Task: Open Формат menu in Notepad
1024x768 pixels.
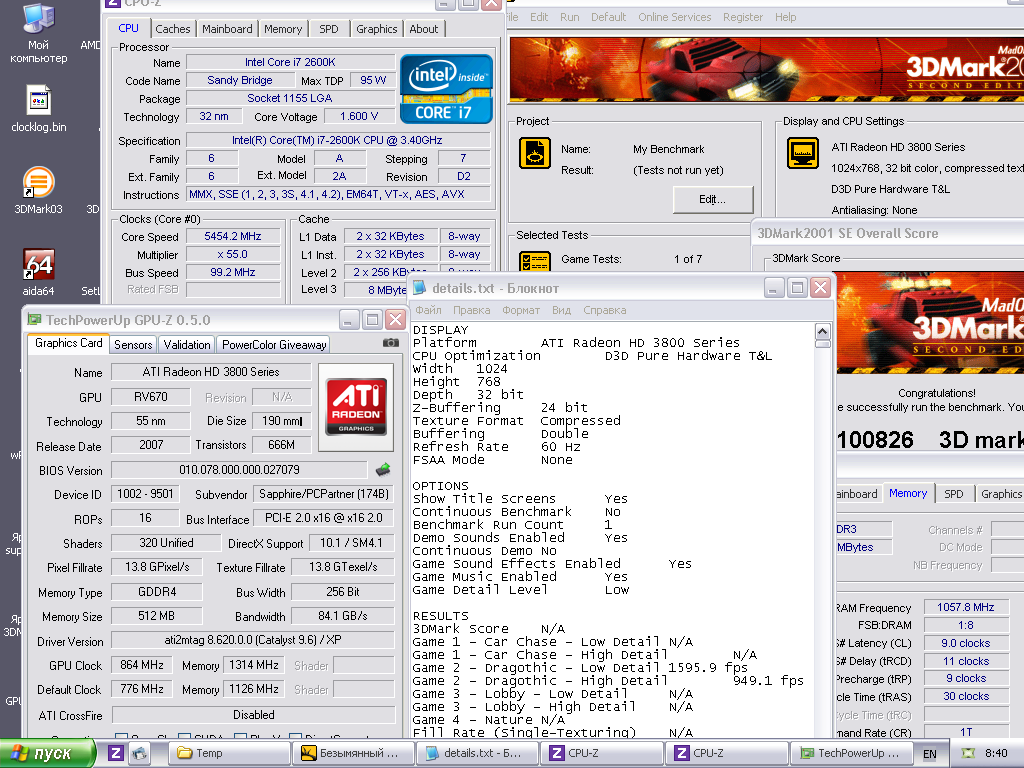Action: coord(521,310)
